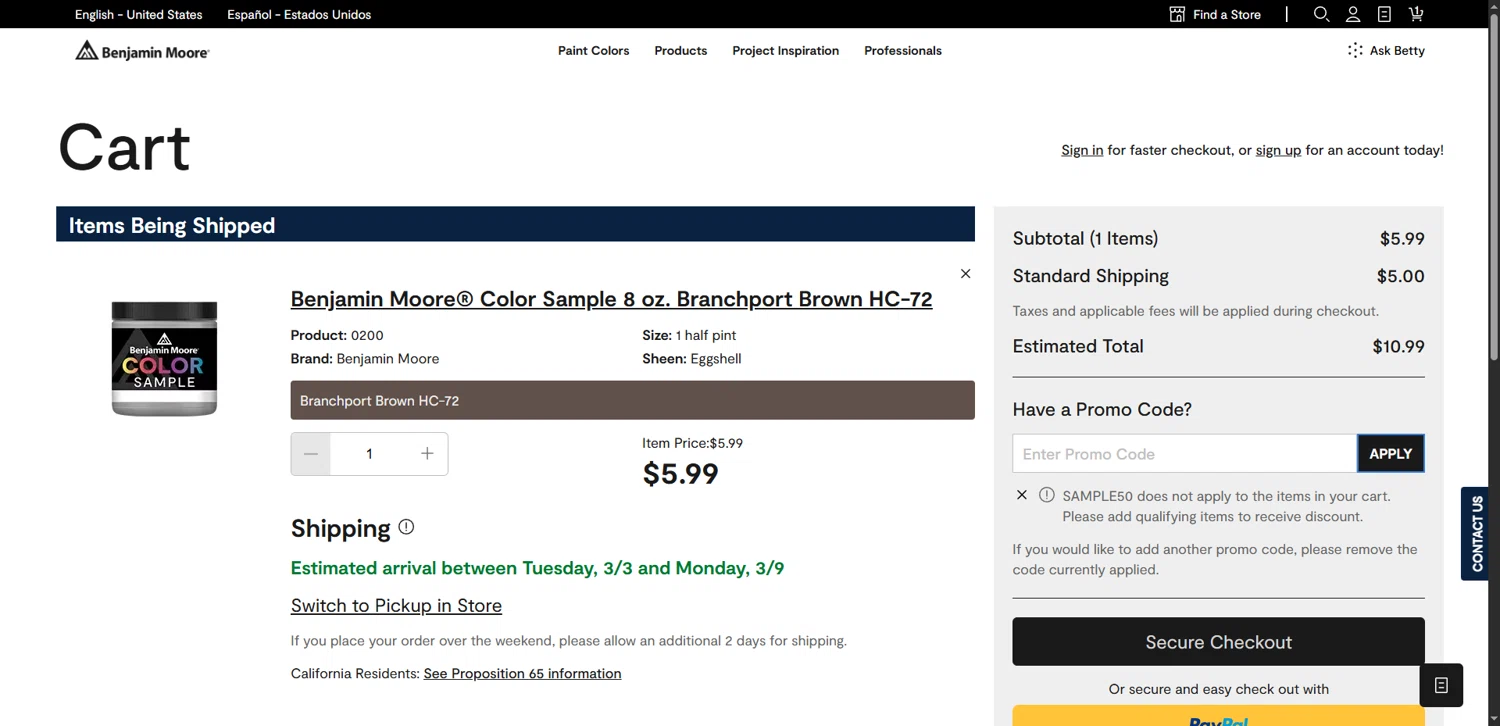Click the Benjamin Moore logo

point(142,51)
